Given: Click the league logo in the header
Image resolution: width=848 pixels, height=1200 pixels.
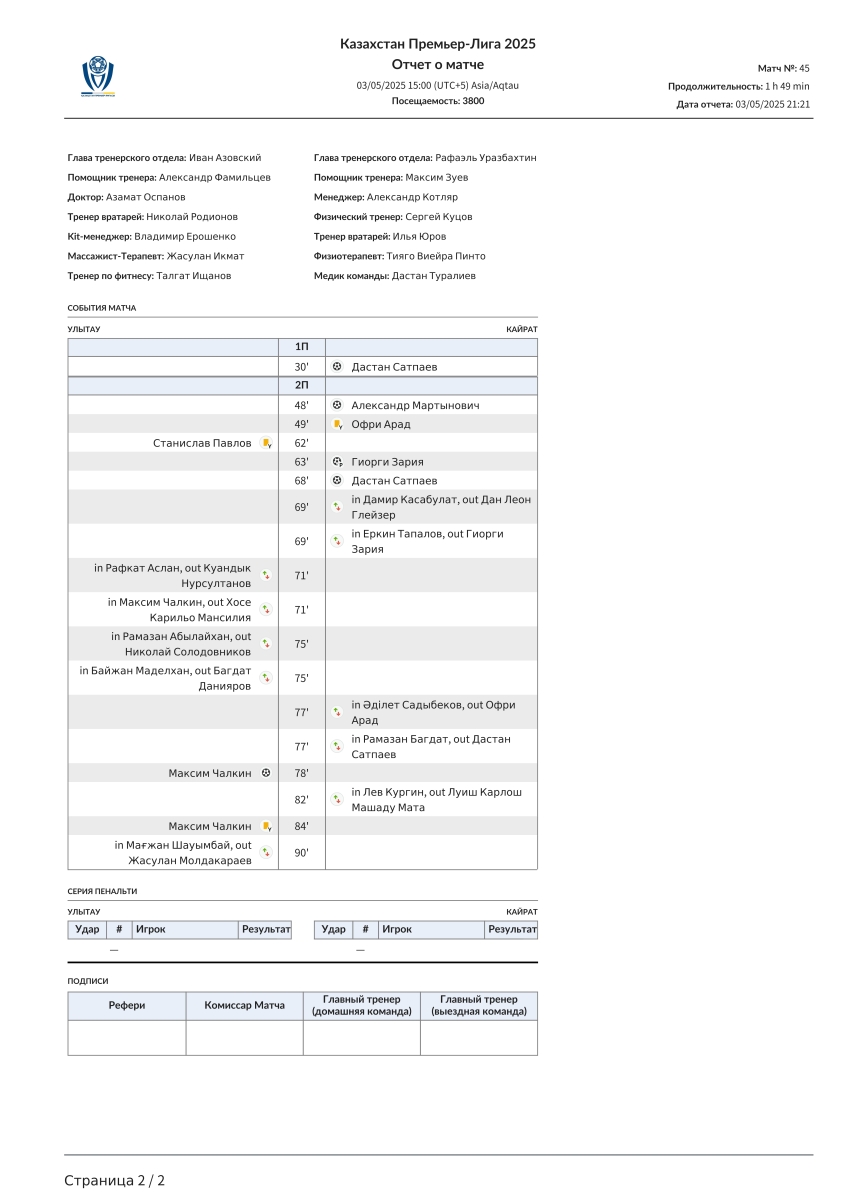Looking at the screenshot, I should tap(98, 77).
